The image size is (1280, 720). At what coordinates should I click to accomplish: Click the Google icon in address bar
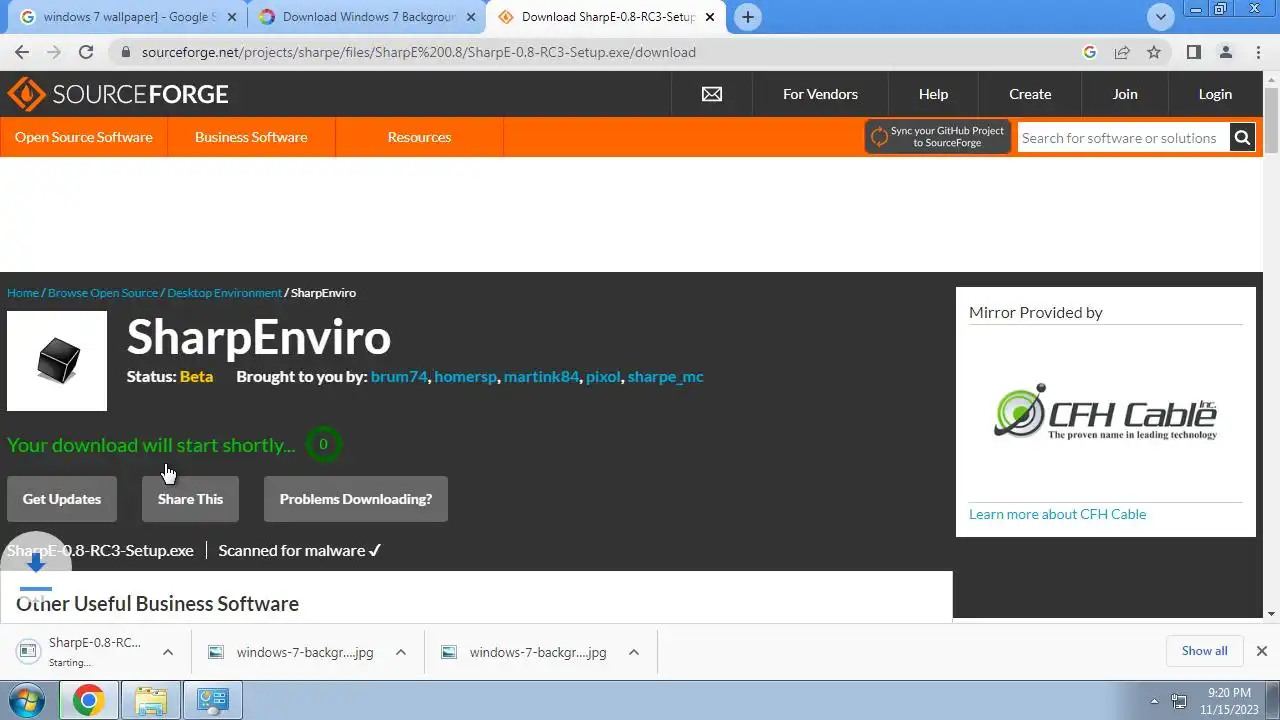[1090, 52]
